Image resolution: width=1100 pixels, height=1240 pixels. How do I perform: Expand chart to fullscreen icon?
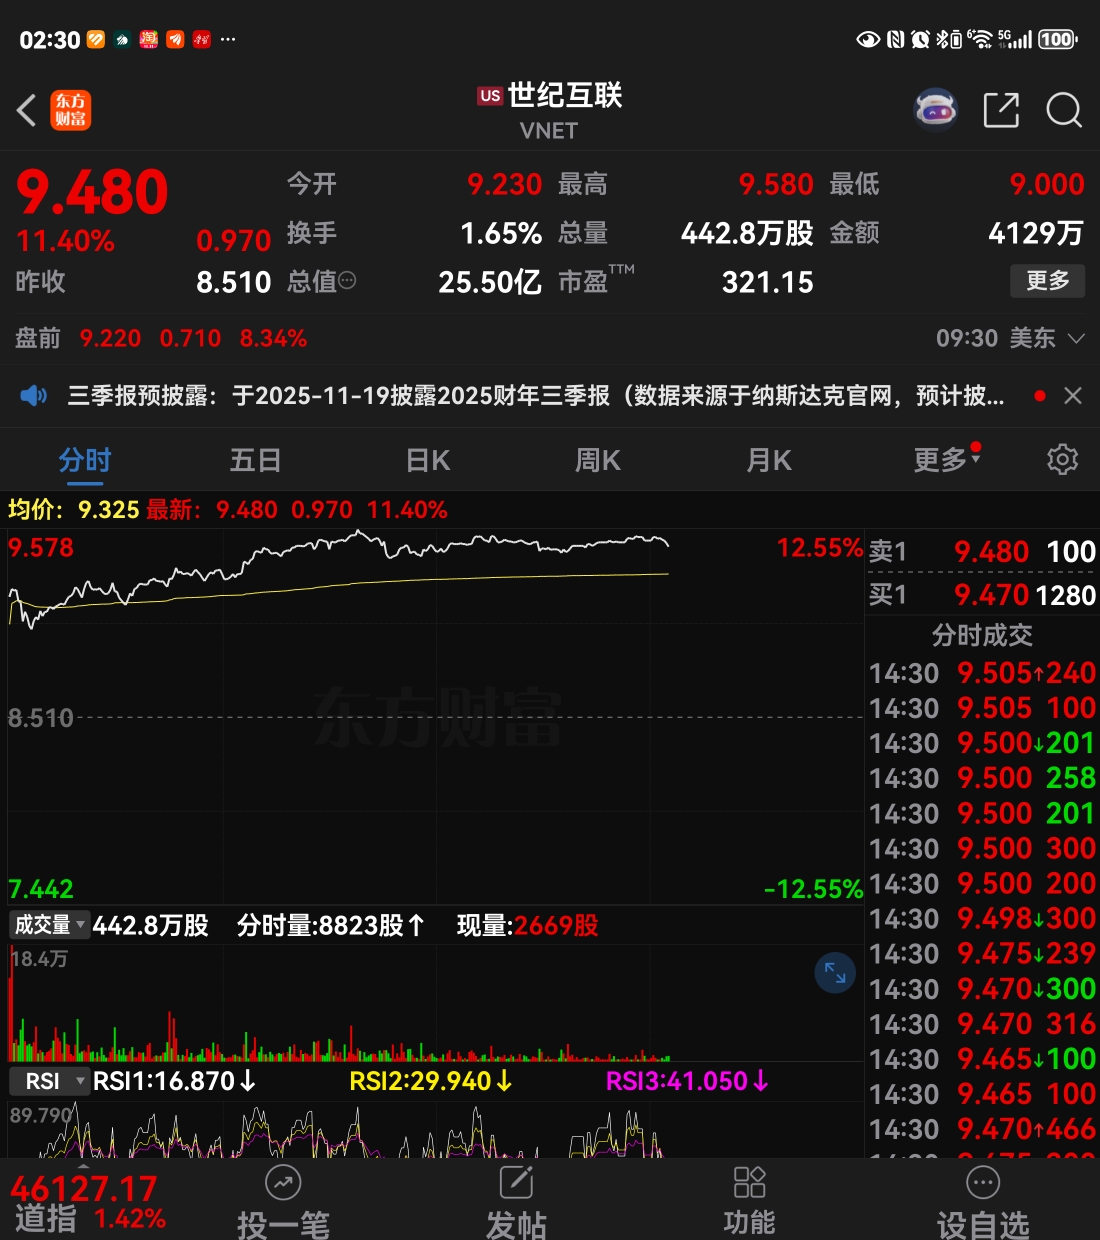(835, 972)
